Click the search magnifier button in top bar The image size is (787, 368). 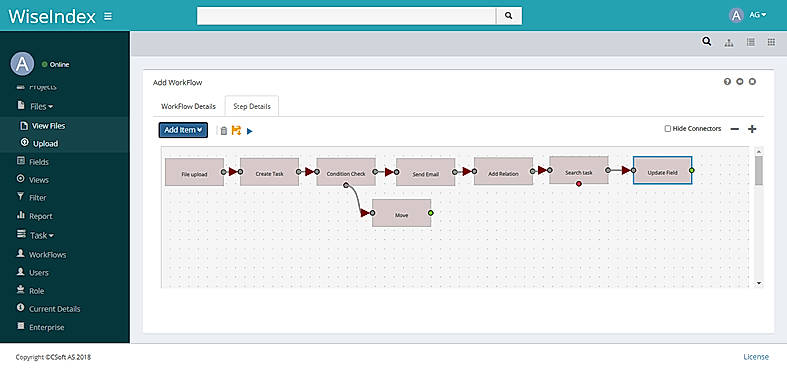[x=509, y=16]
